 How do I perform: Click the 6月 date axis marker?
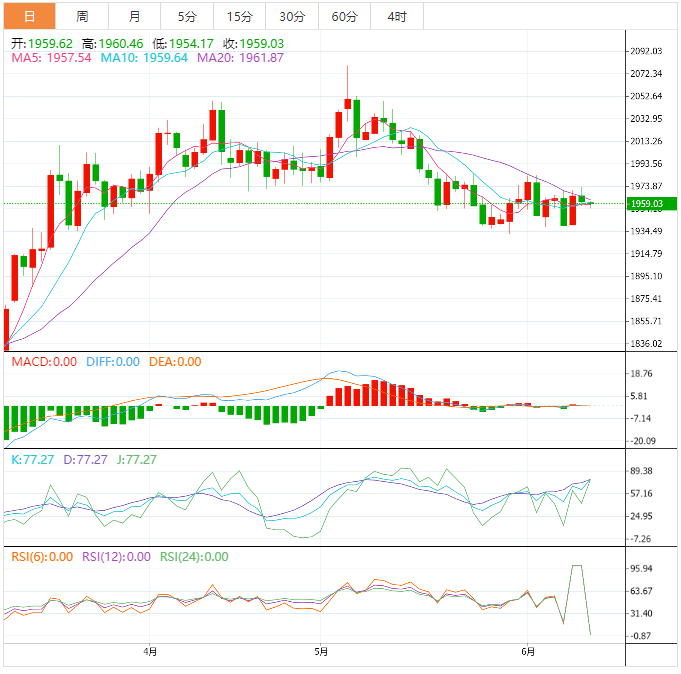[528, 652]
